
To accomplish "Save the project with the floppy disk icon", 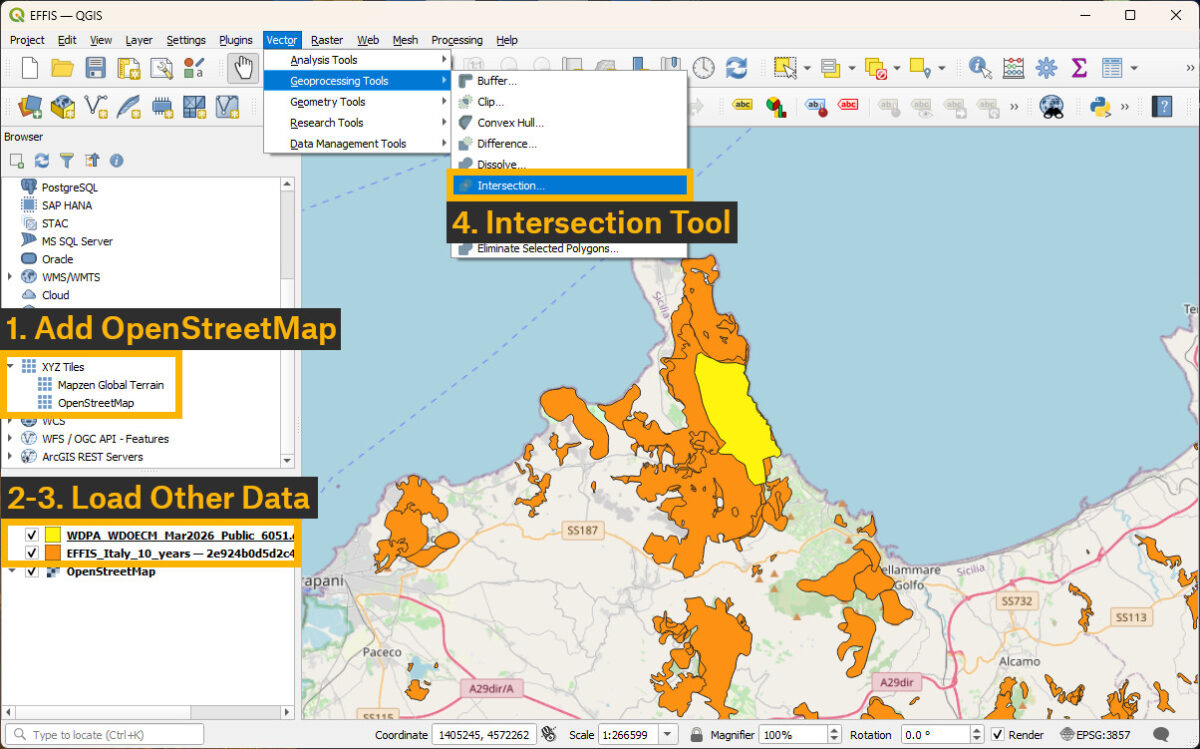I will click(95, 67).
